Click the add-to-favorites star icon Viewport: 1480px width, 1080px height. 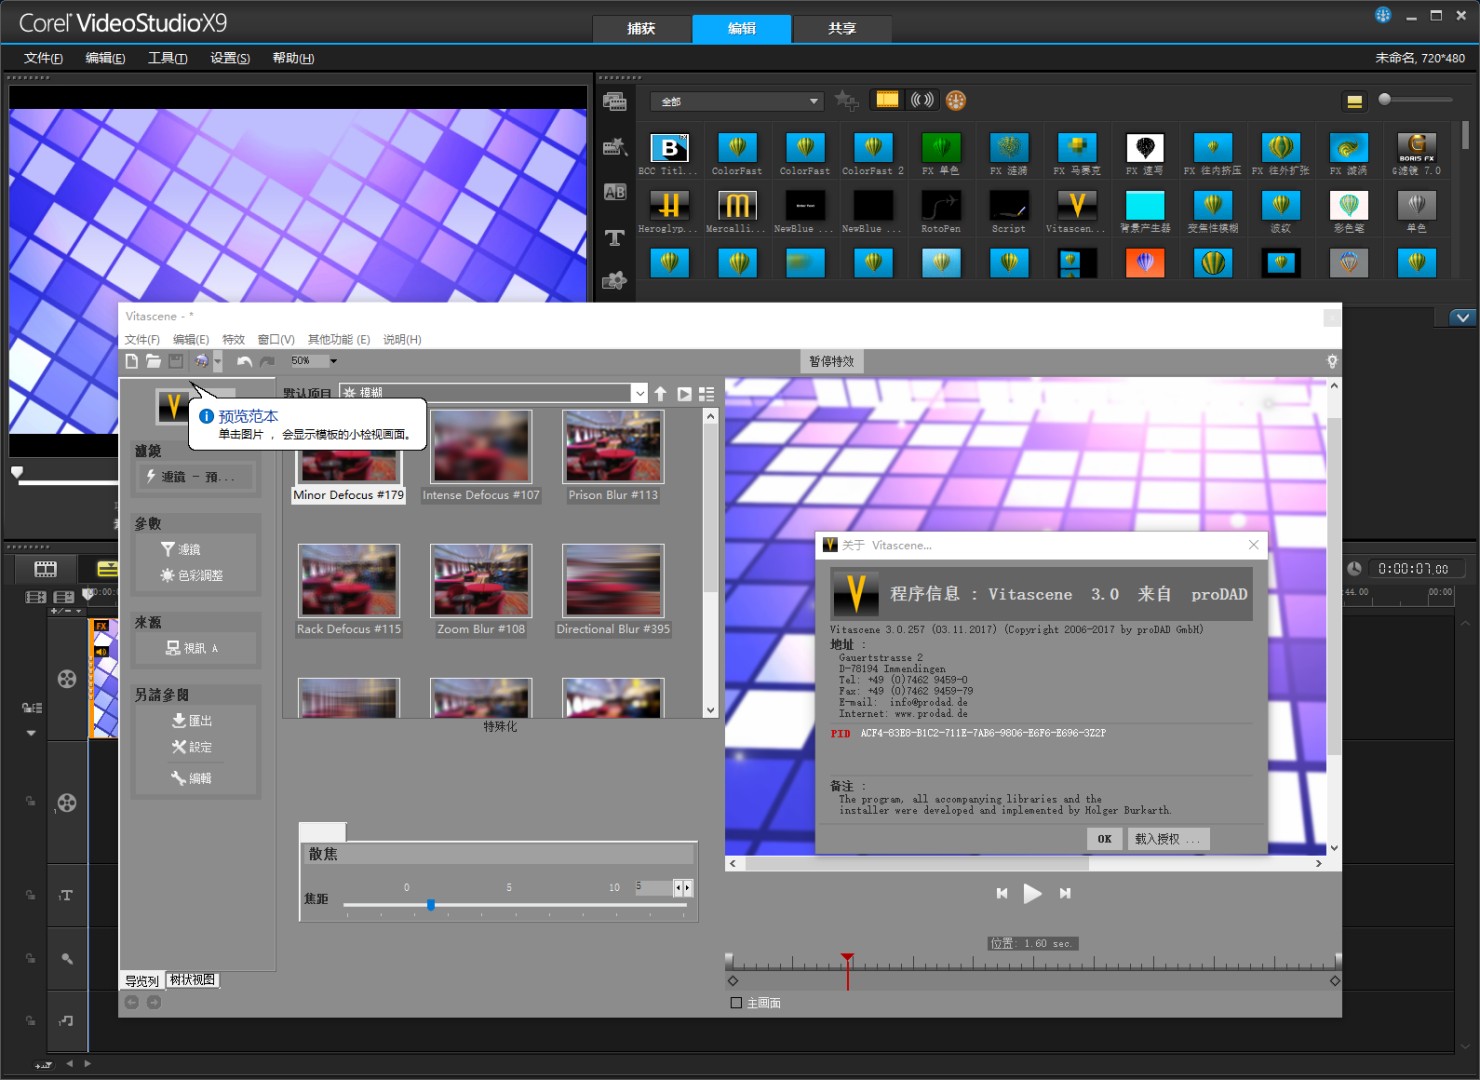click(x=846, y=100)
